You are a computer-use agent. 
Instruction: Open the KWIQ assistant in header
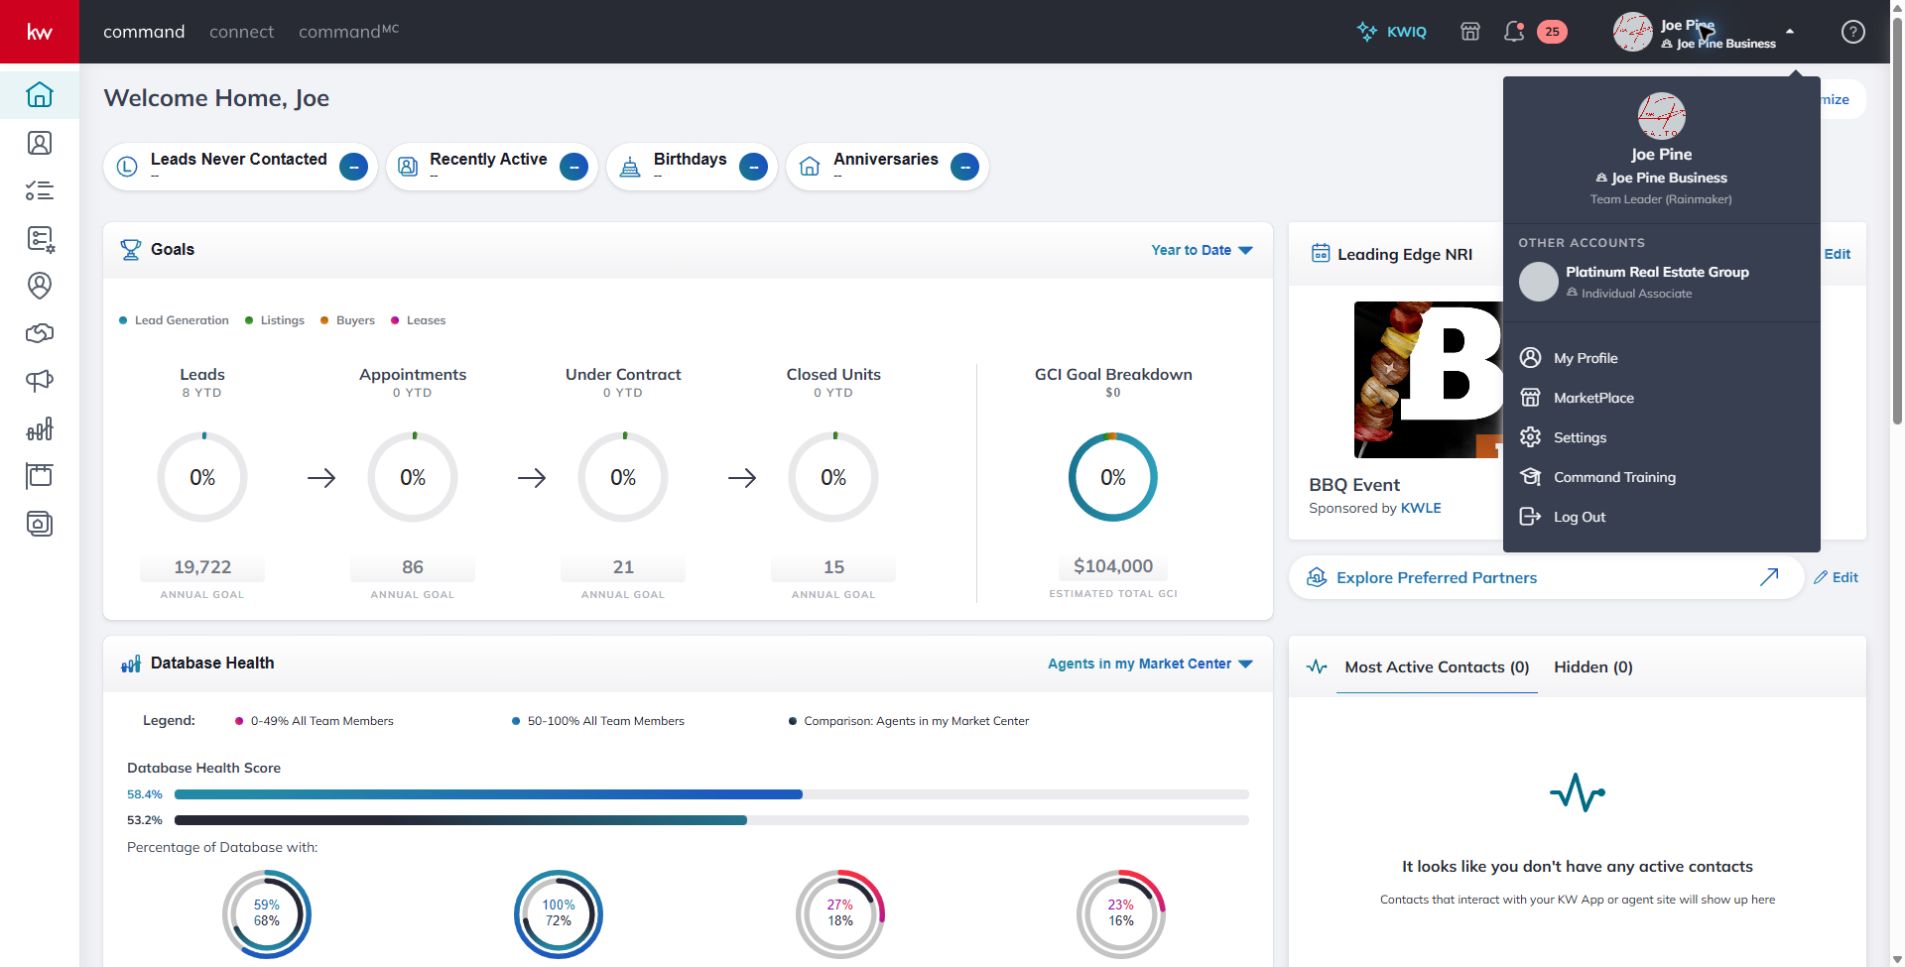1391,31
